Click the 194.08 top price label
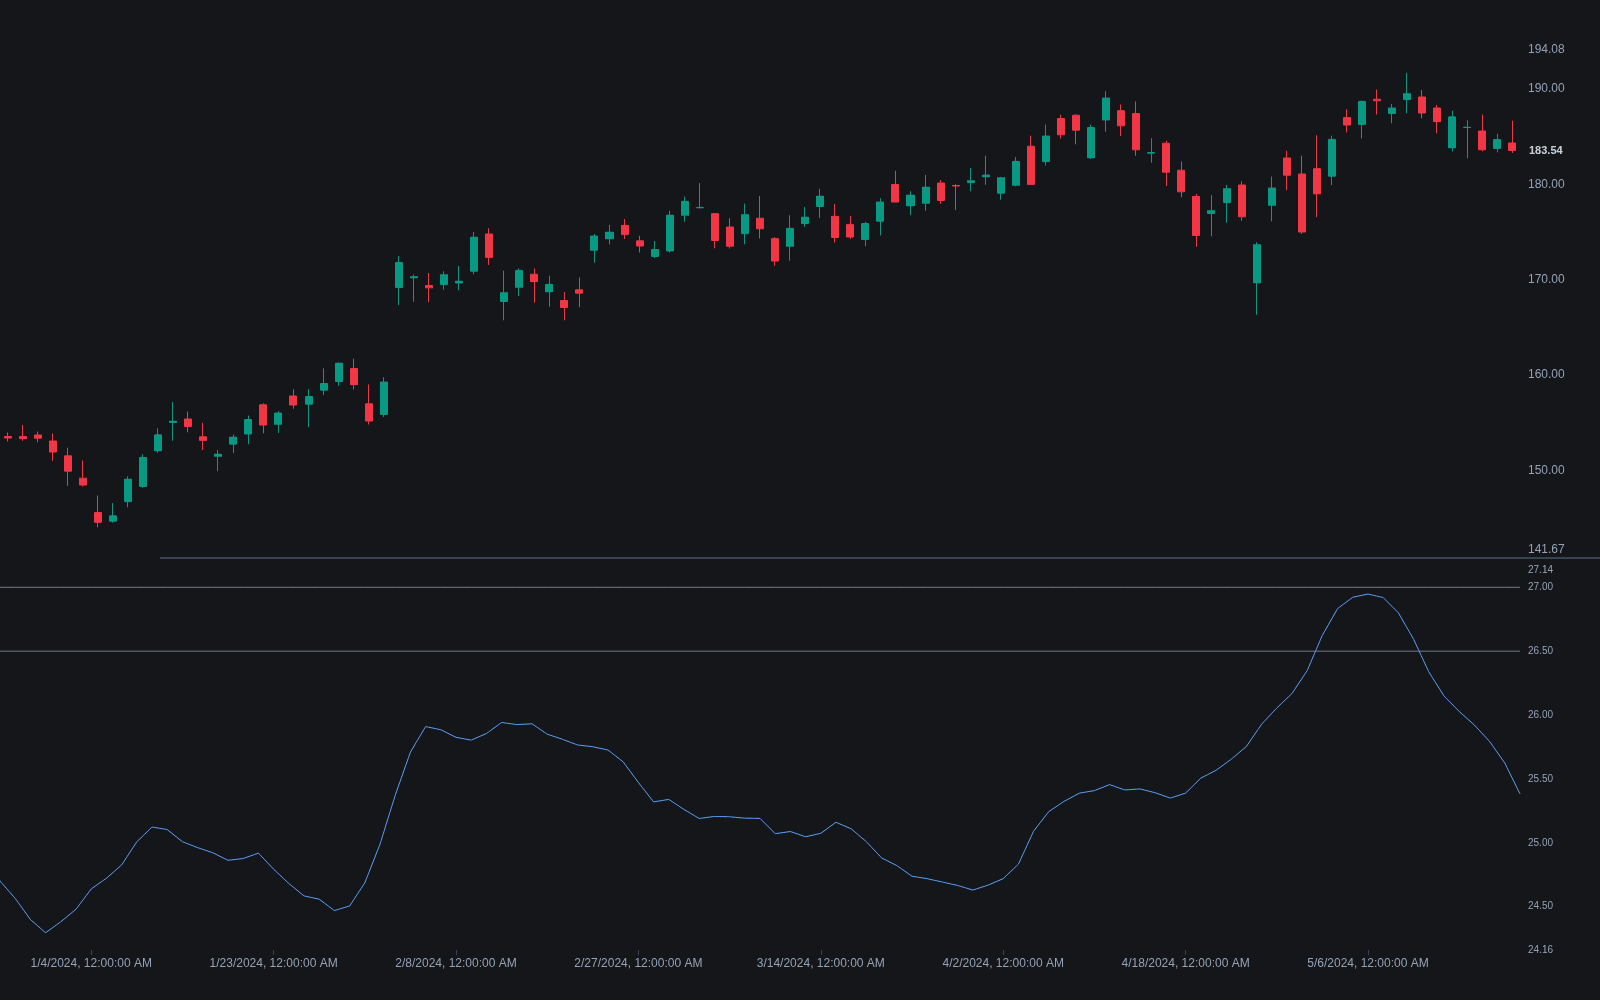This screenshot has height=1000, width=1600. (1546, 49)
